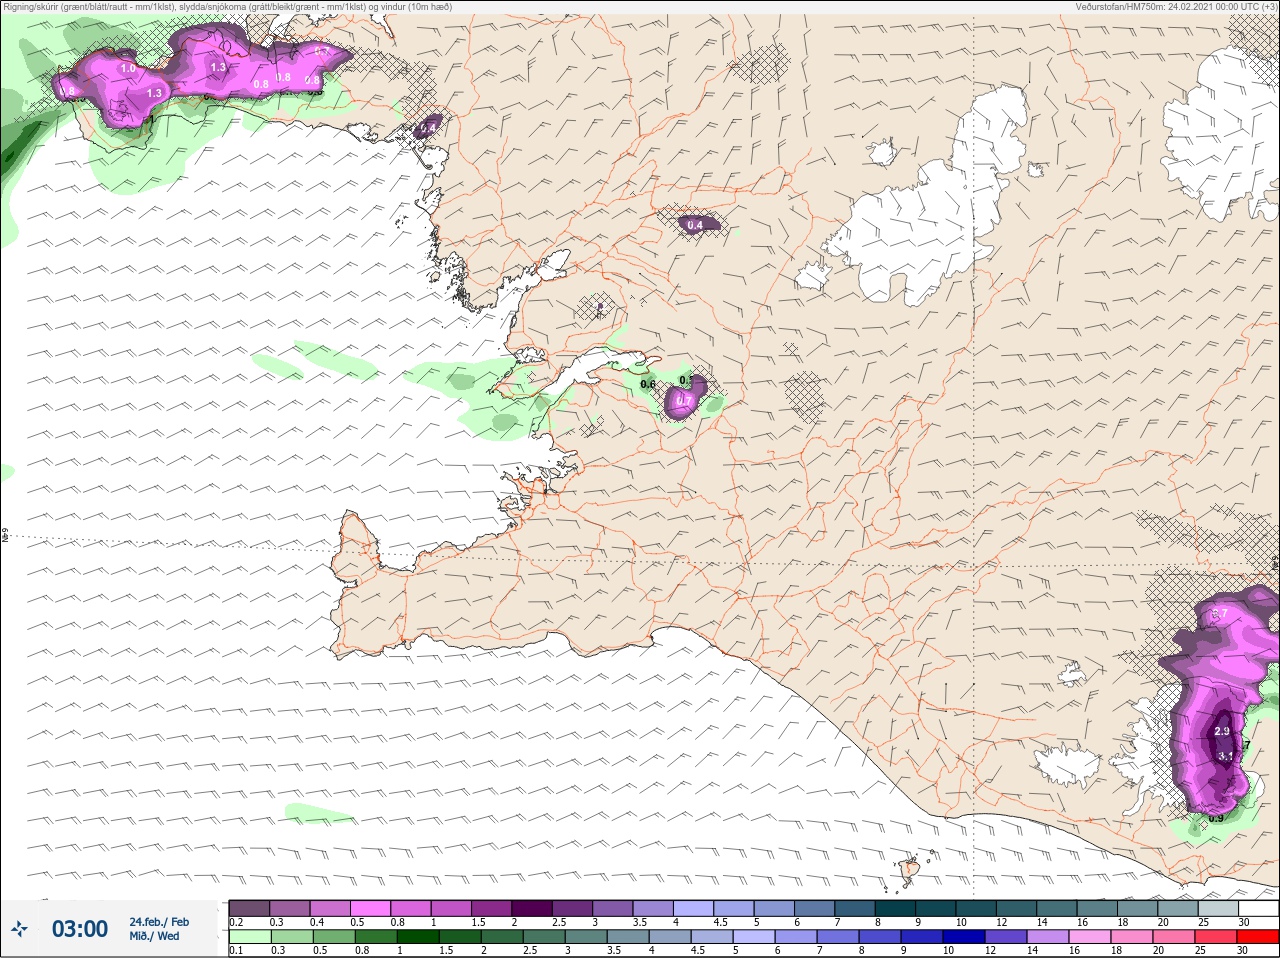This screenshot has height=958, width=1280.
Task: Click the small Vestmannaeyjar island off south coast
Action: (x=910, y=869)
